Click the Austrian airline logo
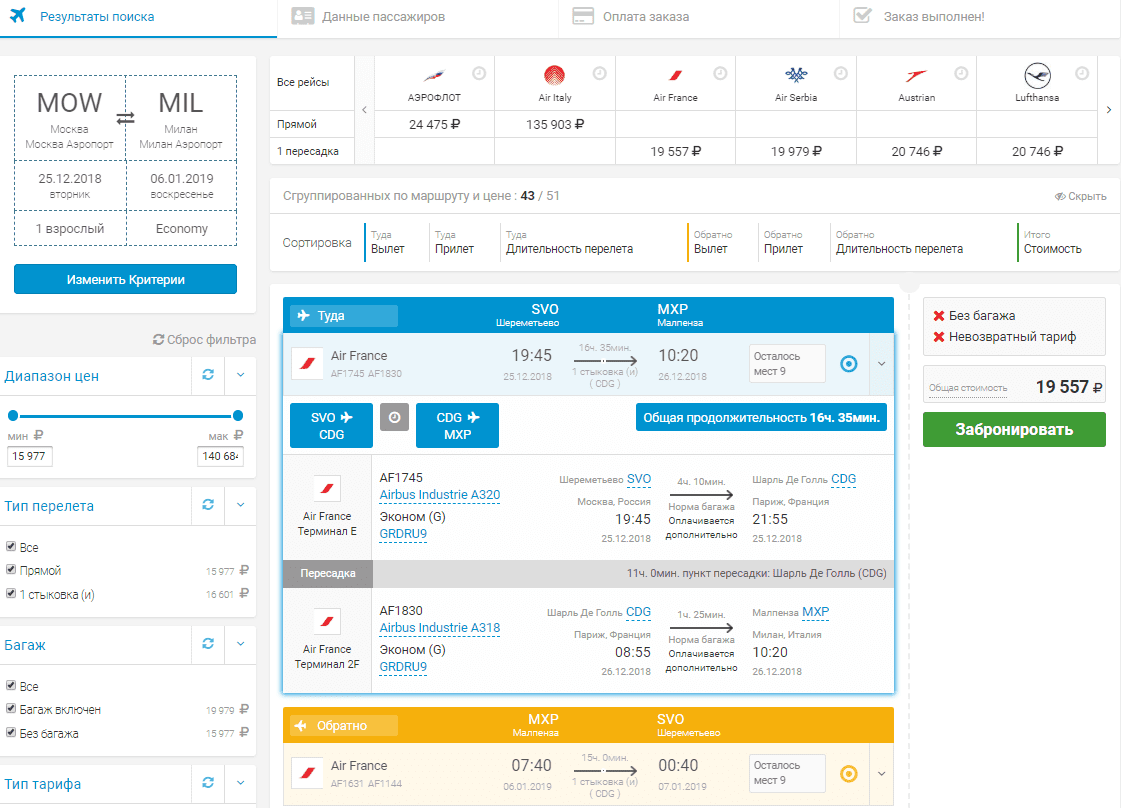The width and height of the screenshot is (1121, 808). click(916, 75)
